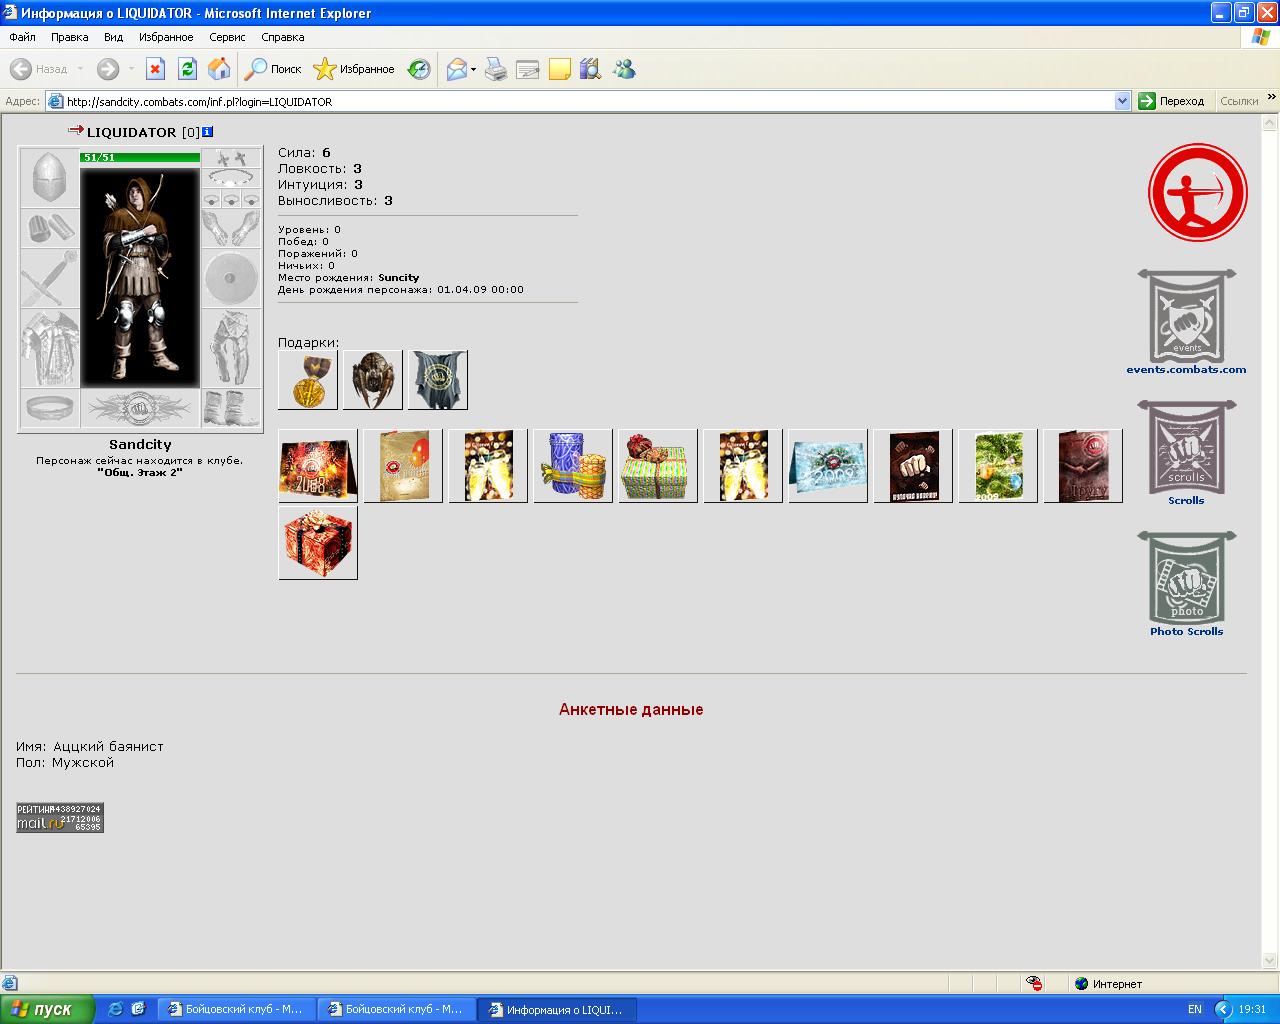This screenshot has width=1280, height=1024.
Task: Open the Вид menu
Action: point(113,37)
